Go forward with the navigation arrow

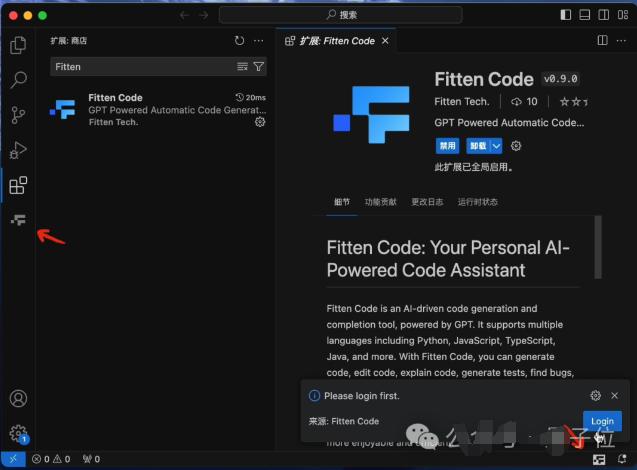coord(204,15)
